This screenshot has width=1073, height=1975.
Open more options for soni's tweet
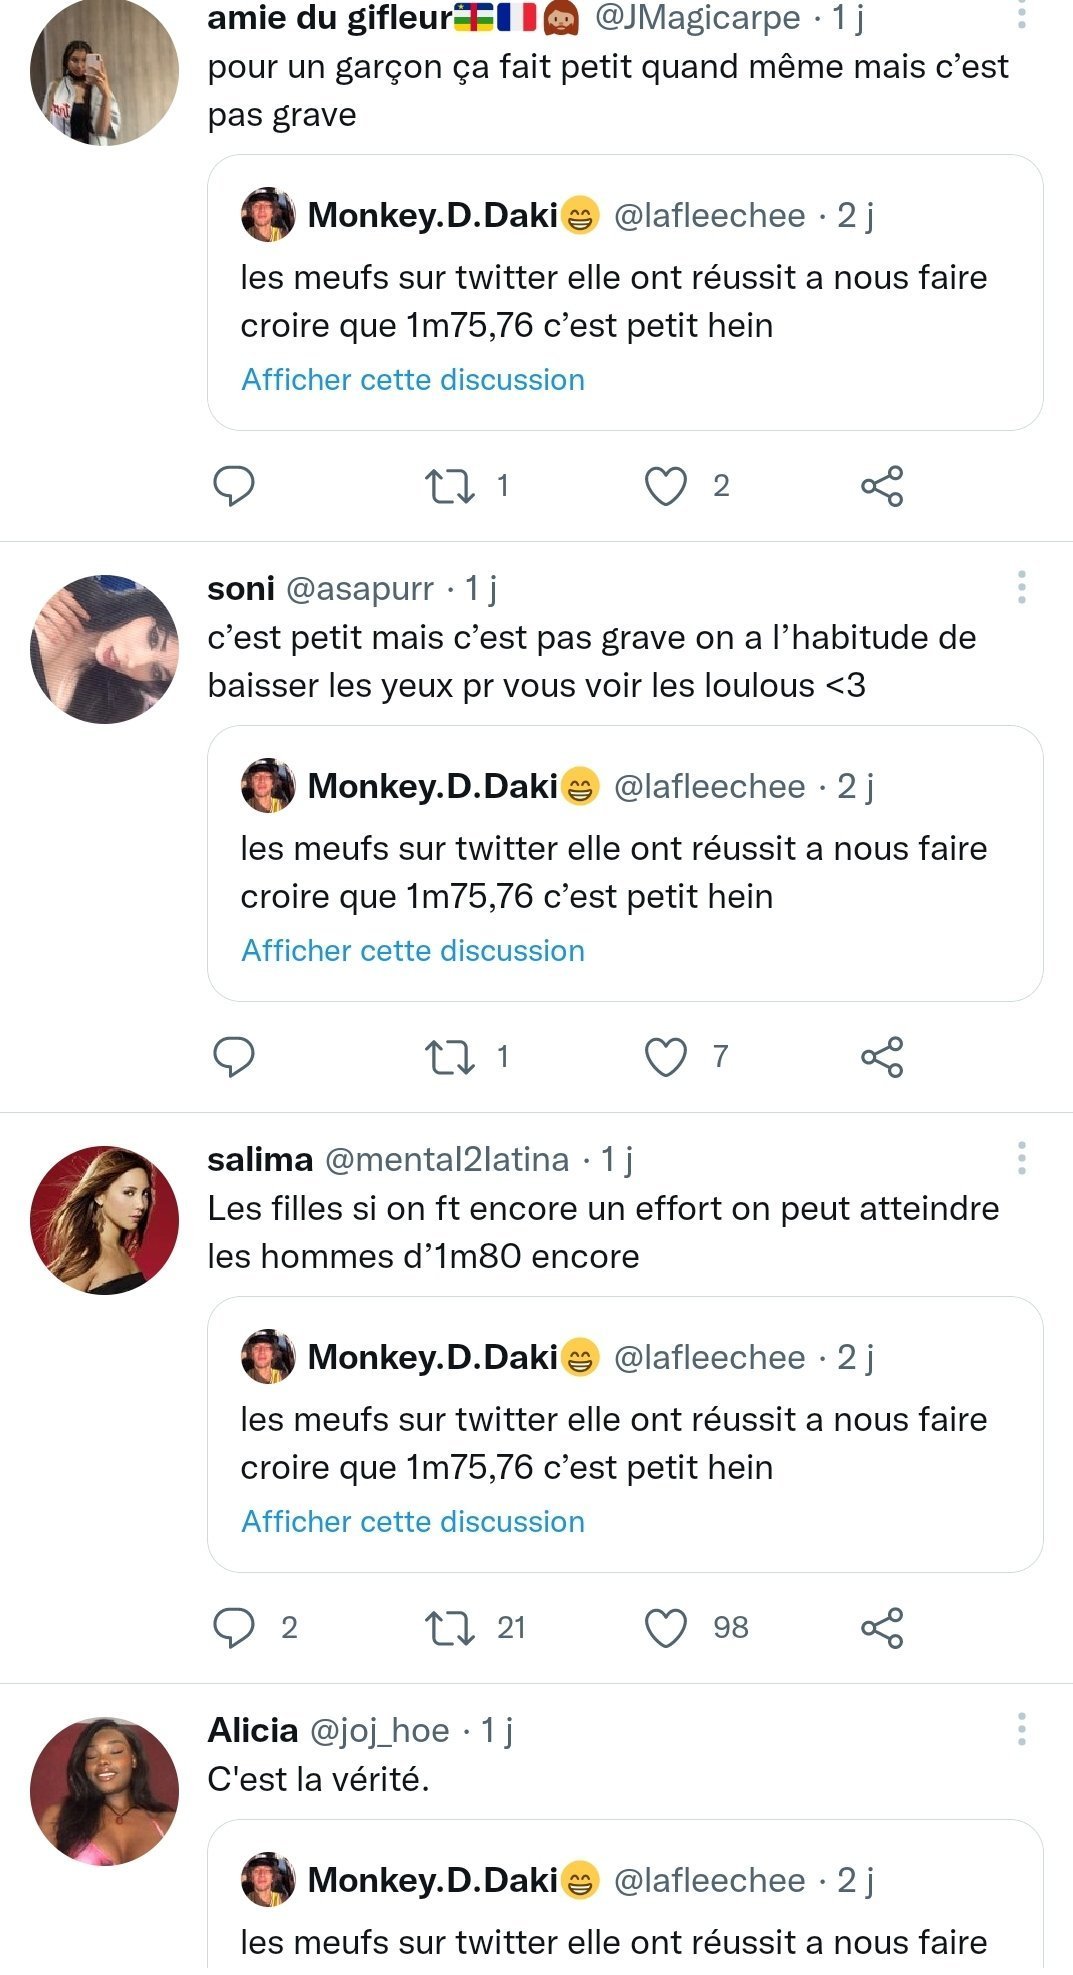1021,587
